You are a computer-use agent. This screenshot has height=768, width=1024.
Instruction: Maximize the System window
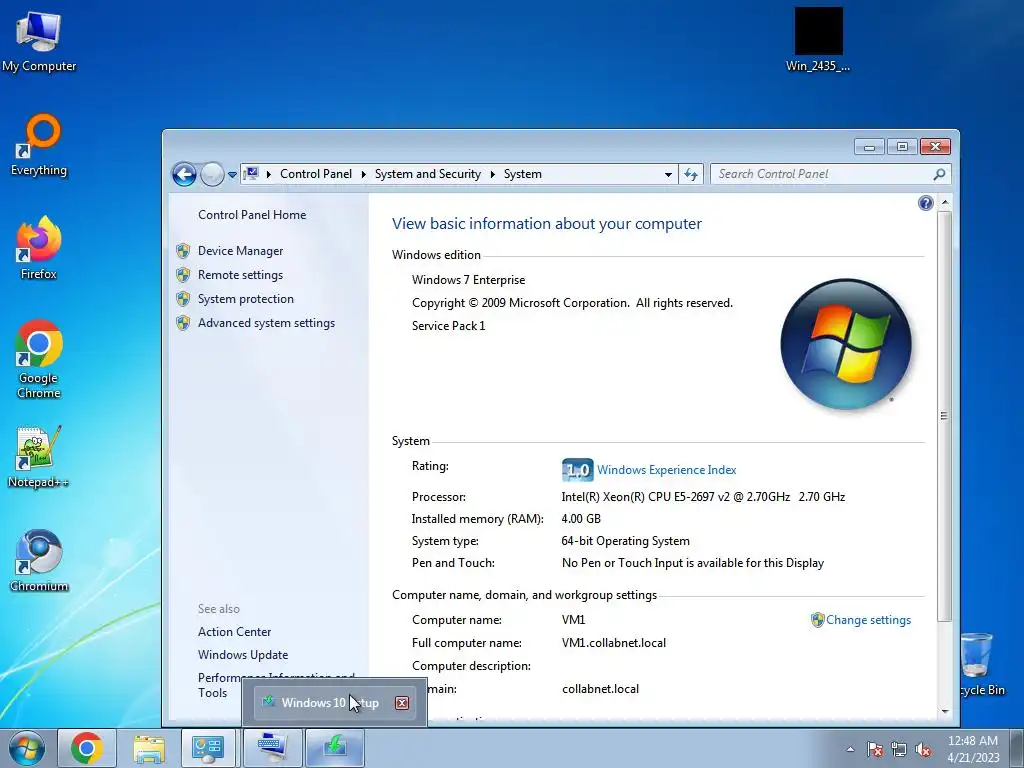click(x=902, y=146)
